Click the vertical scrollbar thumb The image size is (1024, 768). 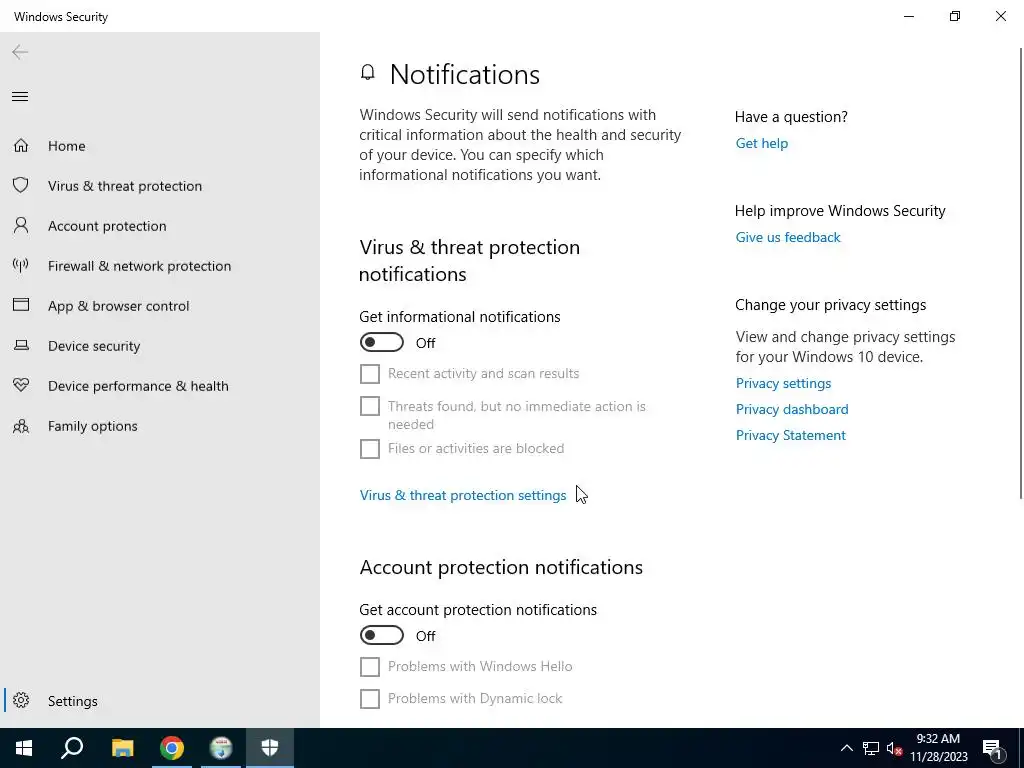tap(1021, 273)
